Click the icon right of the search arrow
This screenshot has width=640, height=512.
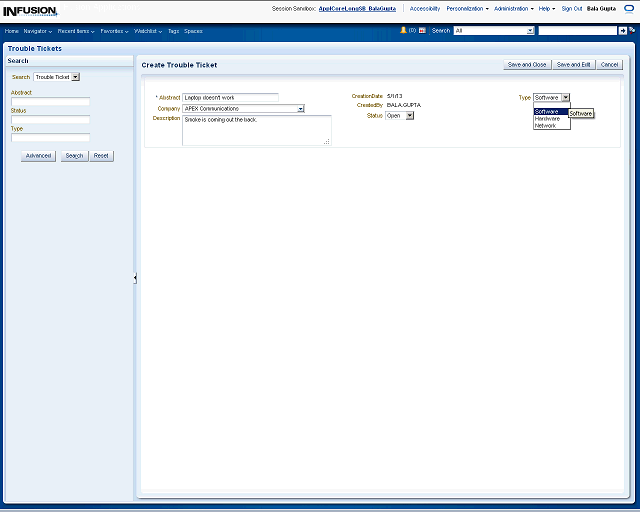632,31
